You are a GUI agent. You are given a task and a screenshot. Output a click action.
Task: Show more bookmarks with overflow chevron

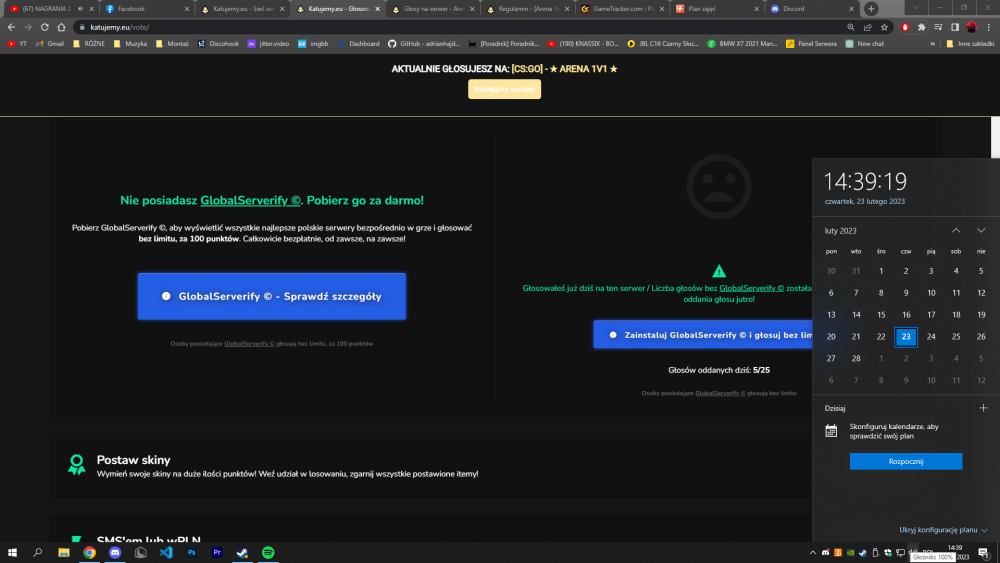932,44
